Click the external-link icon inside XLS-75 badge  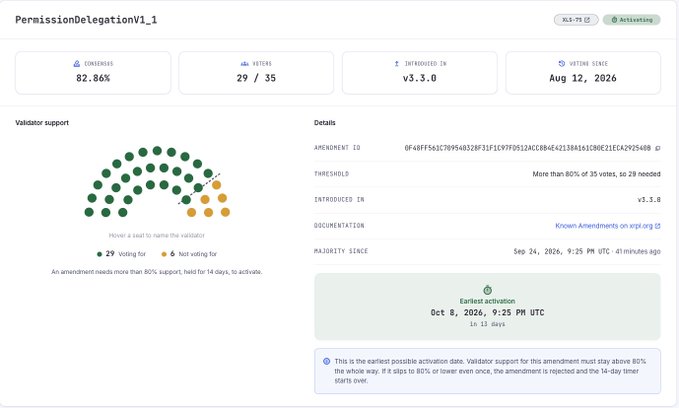(x=587, y=20)
